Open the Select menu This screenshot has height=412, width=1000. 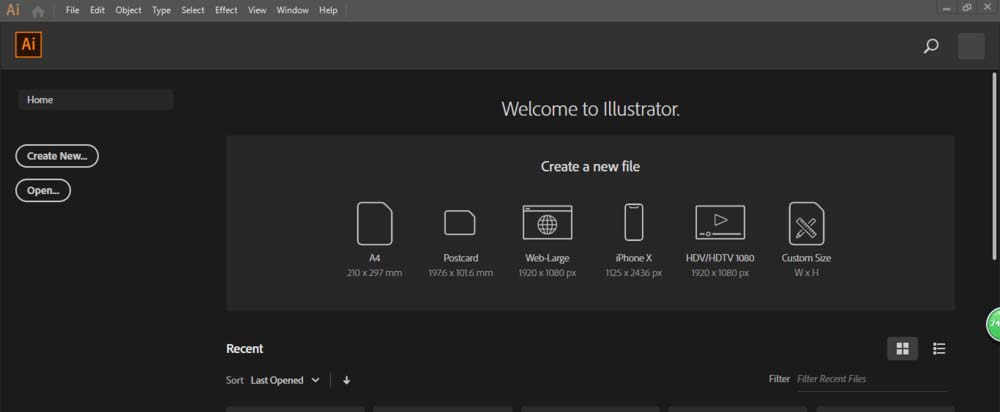pyautogui.click(x=193, y=10)
